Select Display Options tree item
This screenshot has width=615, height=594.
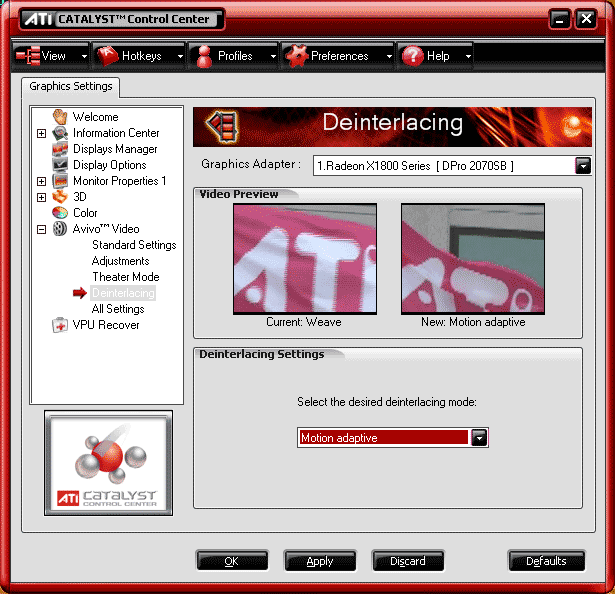[x=109, y=165]
